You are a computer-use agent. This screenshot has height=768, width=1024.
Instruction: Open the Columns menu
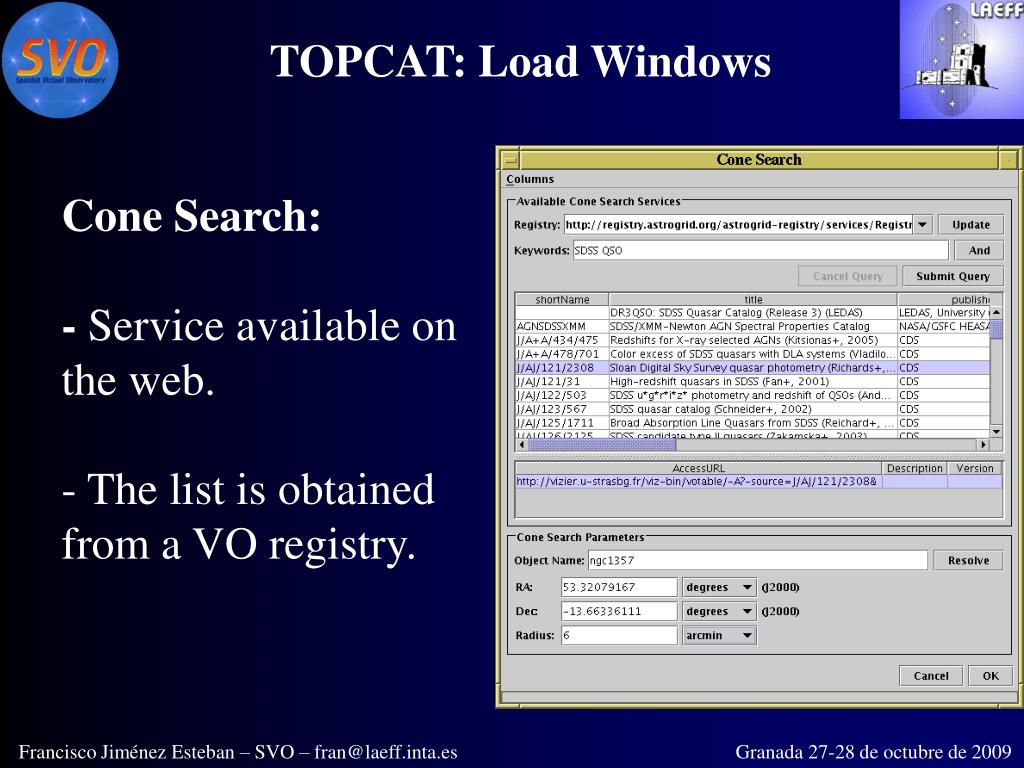click(530, 179)
